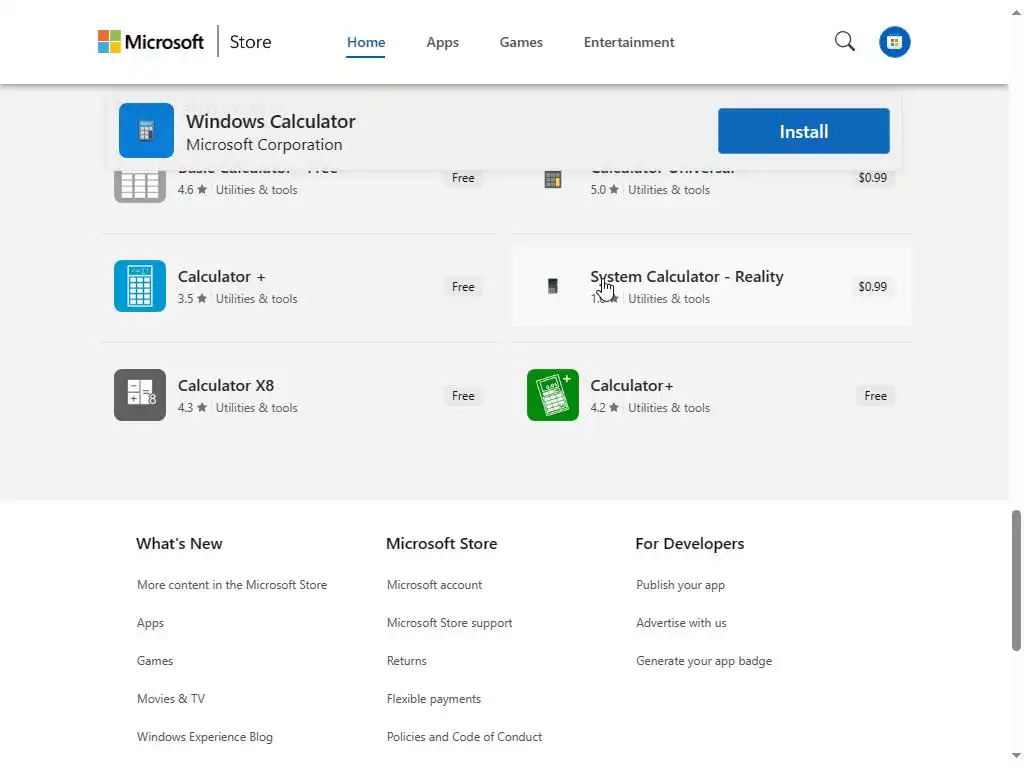This screenshot has width=1024, height=768.
Task: Open Policies and Code of Conduct link
Action: 464,737
